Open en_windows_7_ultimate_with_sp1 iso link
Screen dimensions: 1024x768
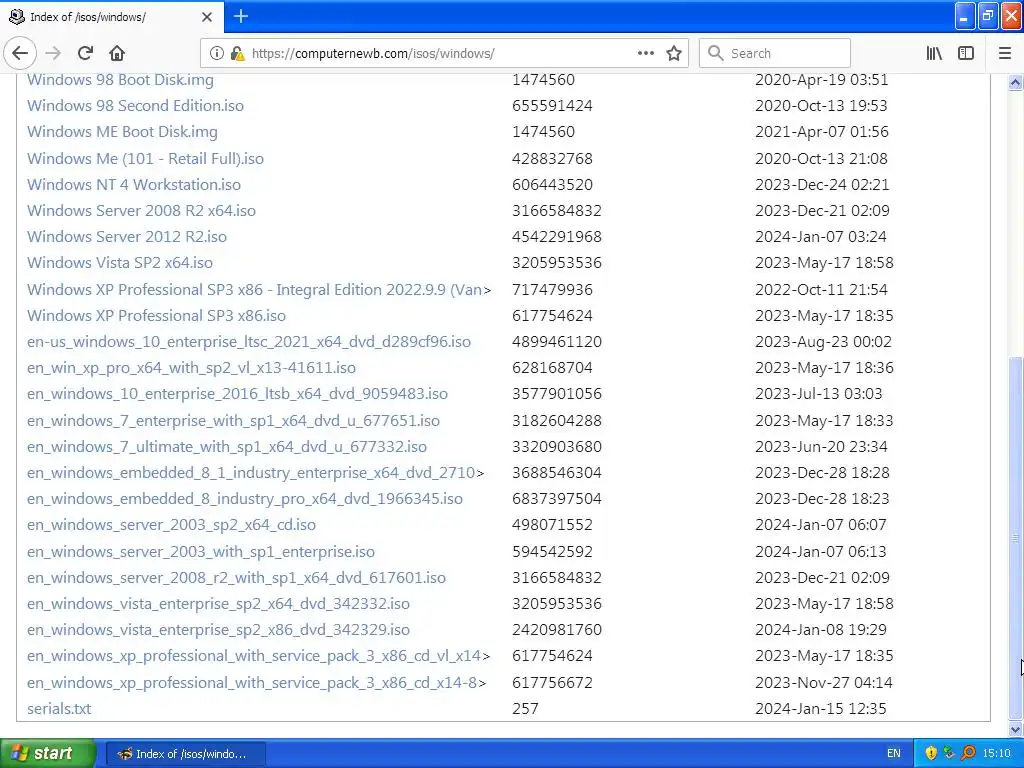(227, 447)
